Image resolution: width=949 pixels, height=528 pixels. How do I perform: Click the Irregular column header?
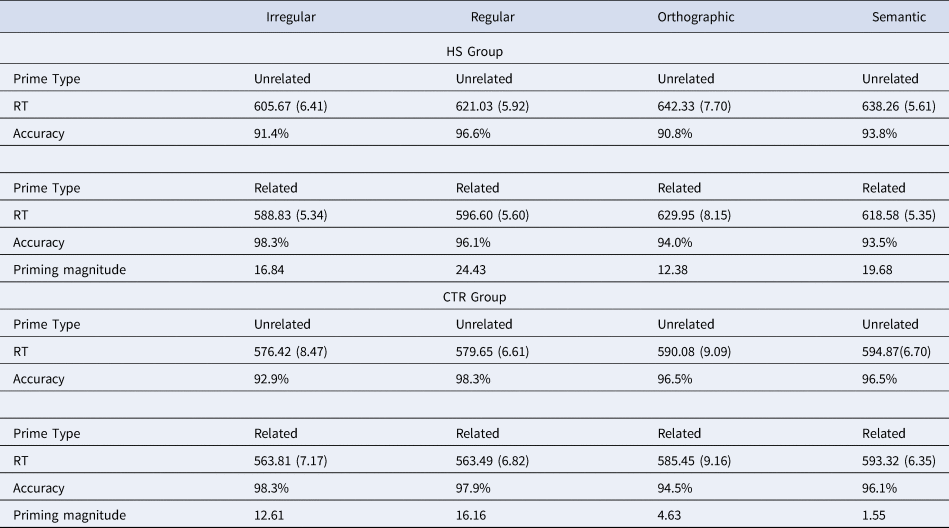(x=291, y=17)
